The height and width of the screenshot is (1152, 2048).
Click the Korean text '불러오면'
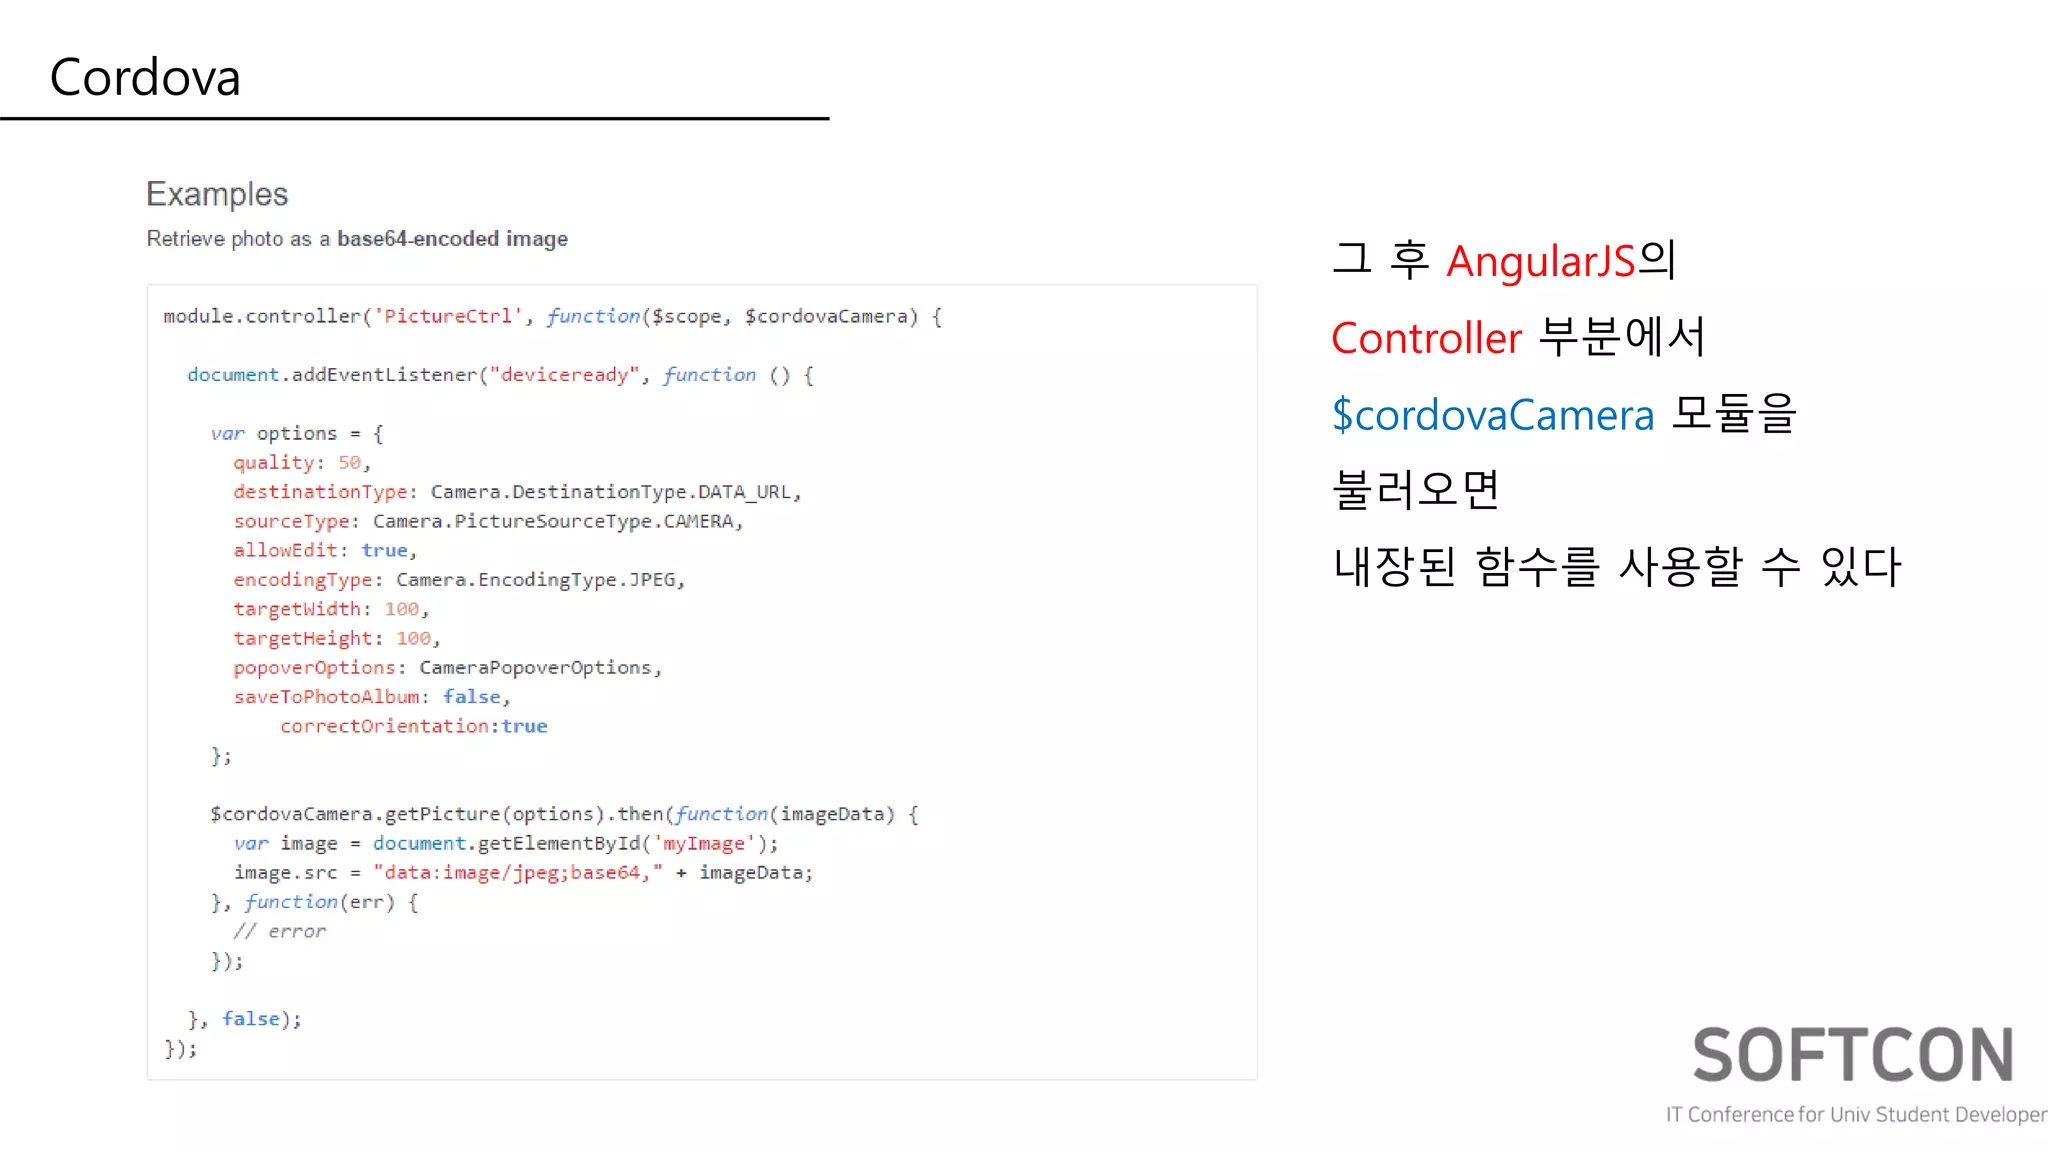point(1416,490)
